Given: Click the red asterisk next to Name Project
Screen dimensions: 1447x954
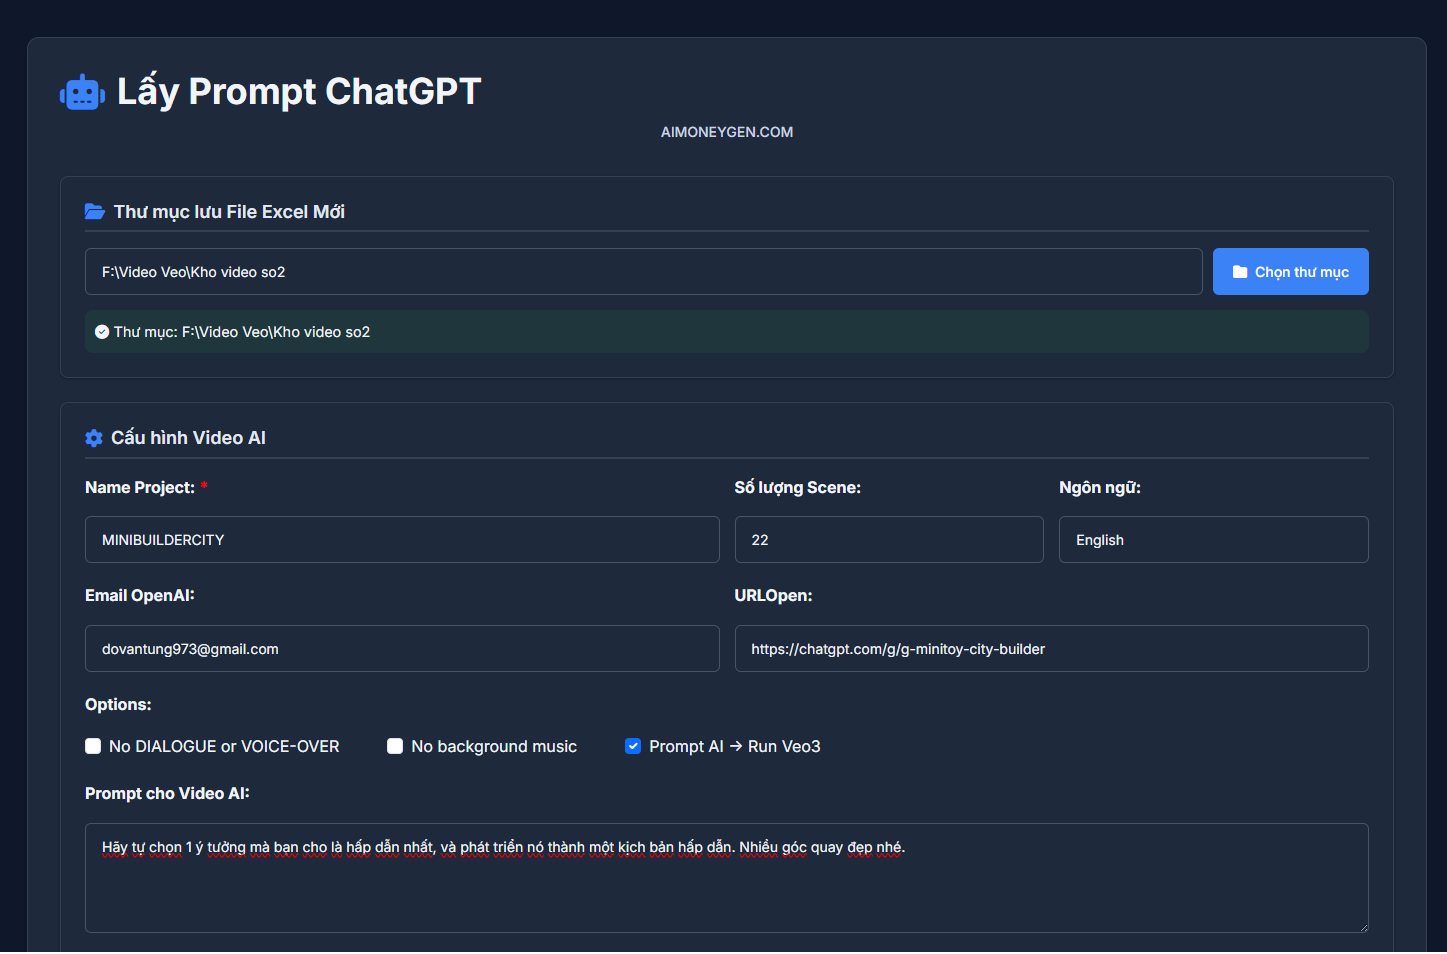Looking at the screenshot, I should 204,487.
